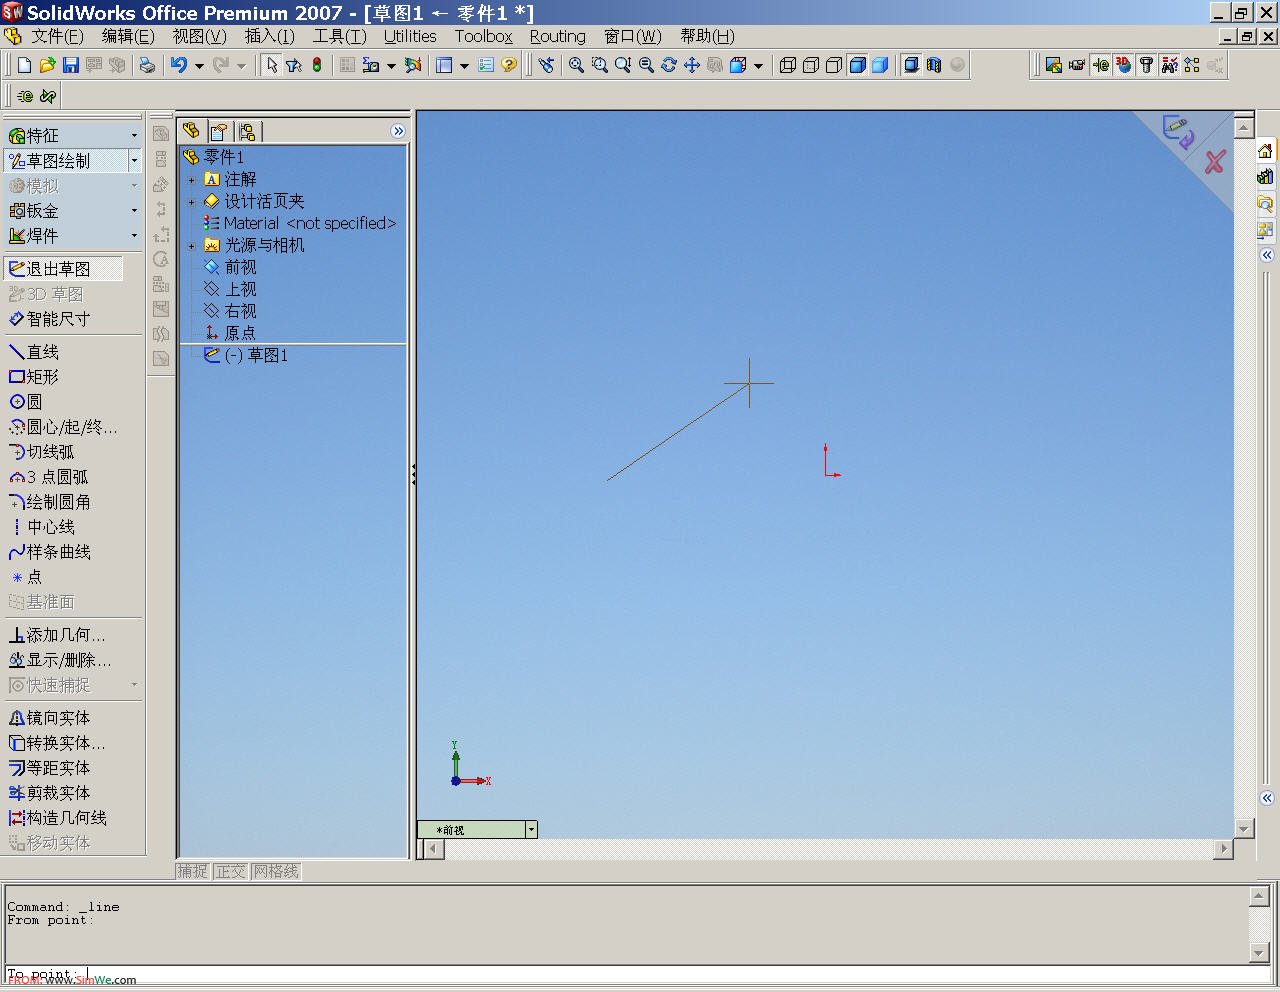Click the Shaded With Edges display icon
The width and height of the screenshot is (1280, 992).
click(x=857, y=65)
